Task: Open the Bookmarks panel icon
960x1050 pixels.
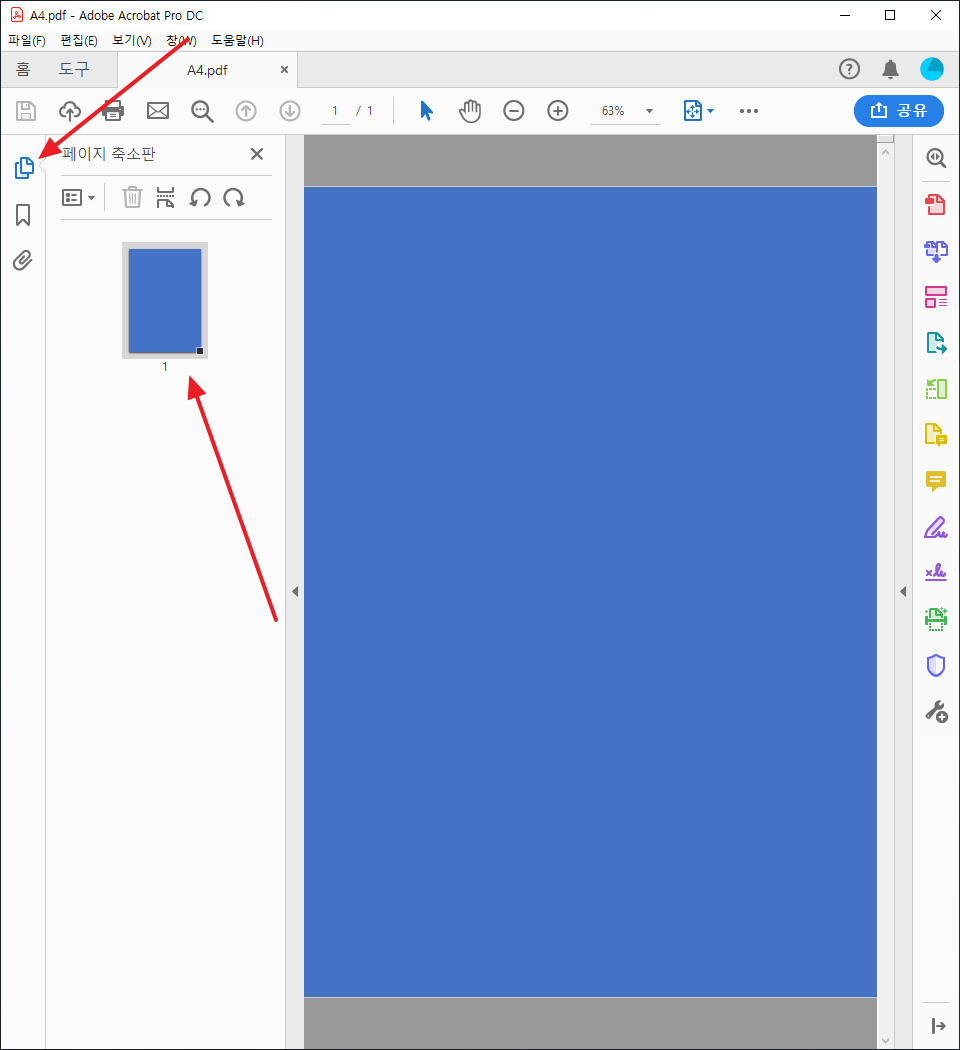Action: pyautogui.click(x=23, y=215)
